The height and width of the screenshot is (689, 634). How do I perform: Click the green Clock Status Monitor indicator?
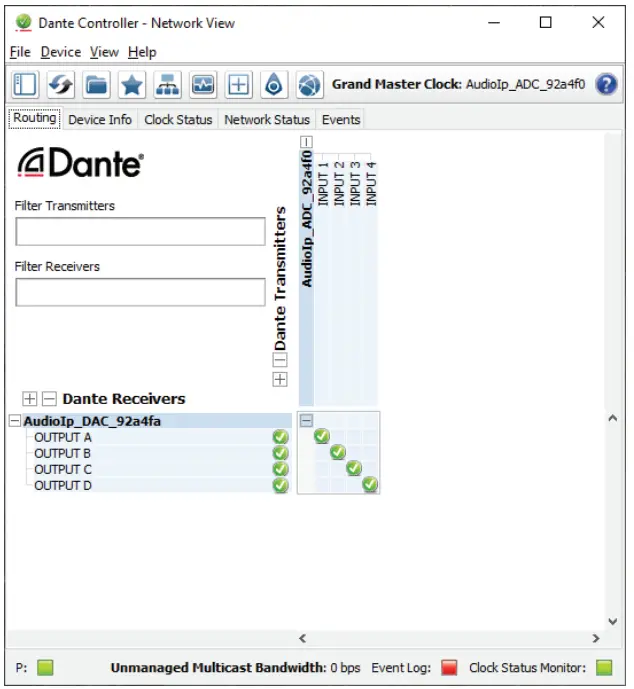point(604,667)
